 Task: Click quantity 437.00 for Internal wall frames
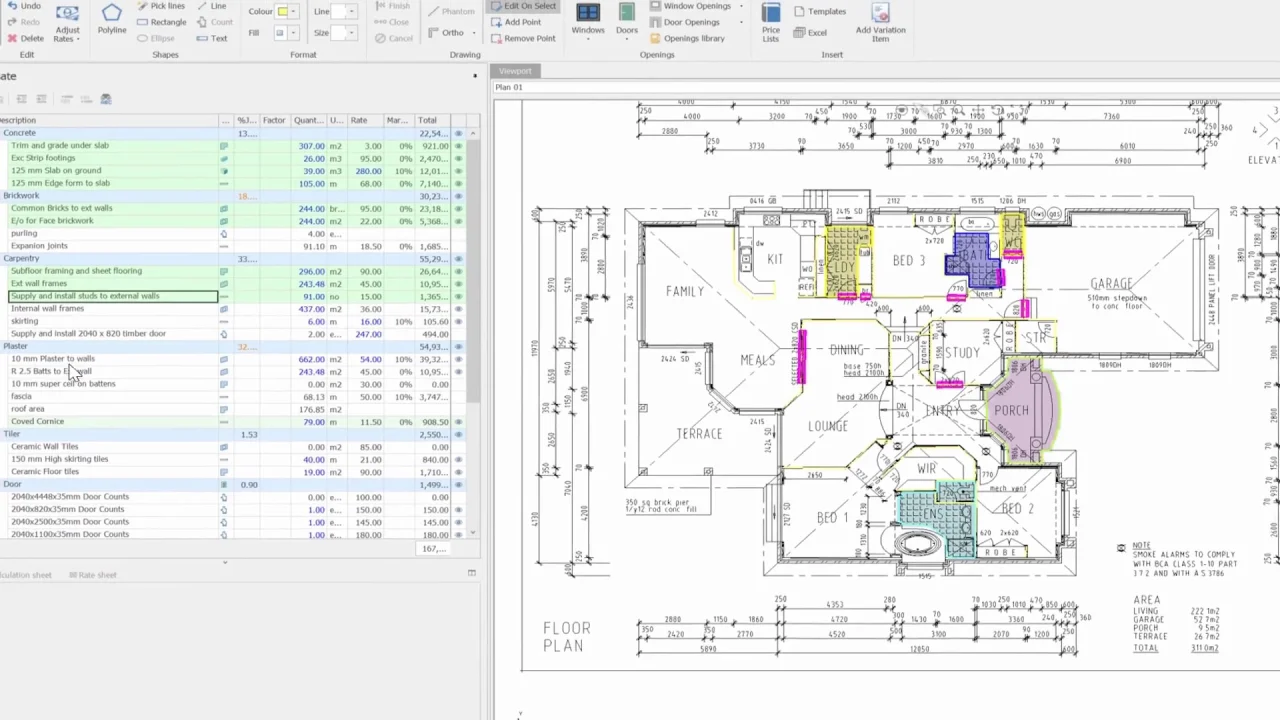[x=312, y=309]
